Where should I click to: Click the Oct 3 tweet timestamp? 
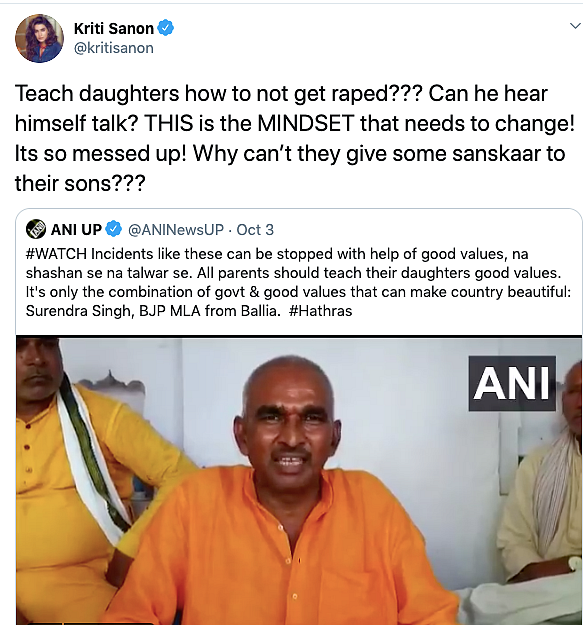tap(255, 230)
